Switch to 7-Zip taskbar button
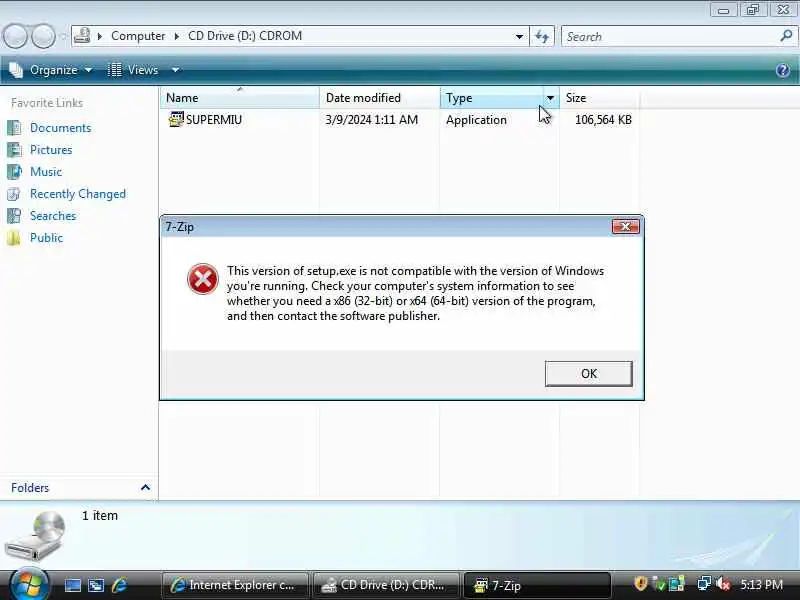Screen dimensions: 800x600 537,585
